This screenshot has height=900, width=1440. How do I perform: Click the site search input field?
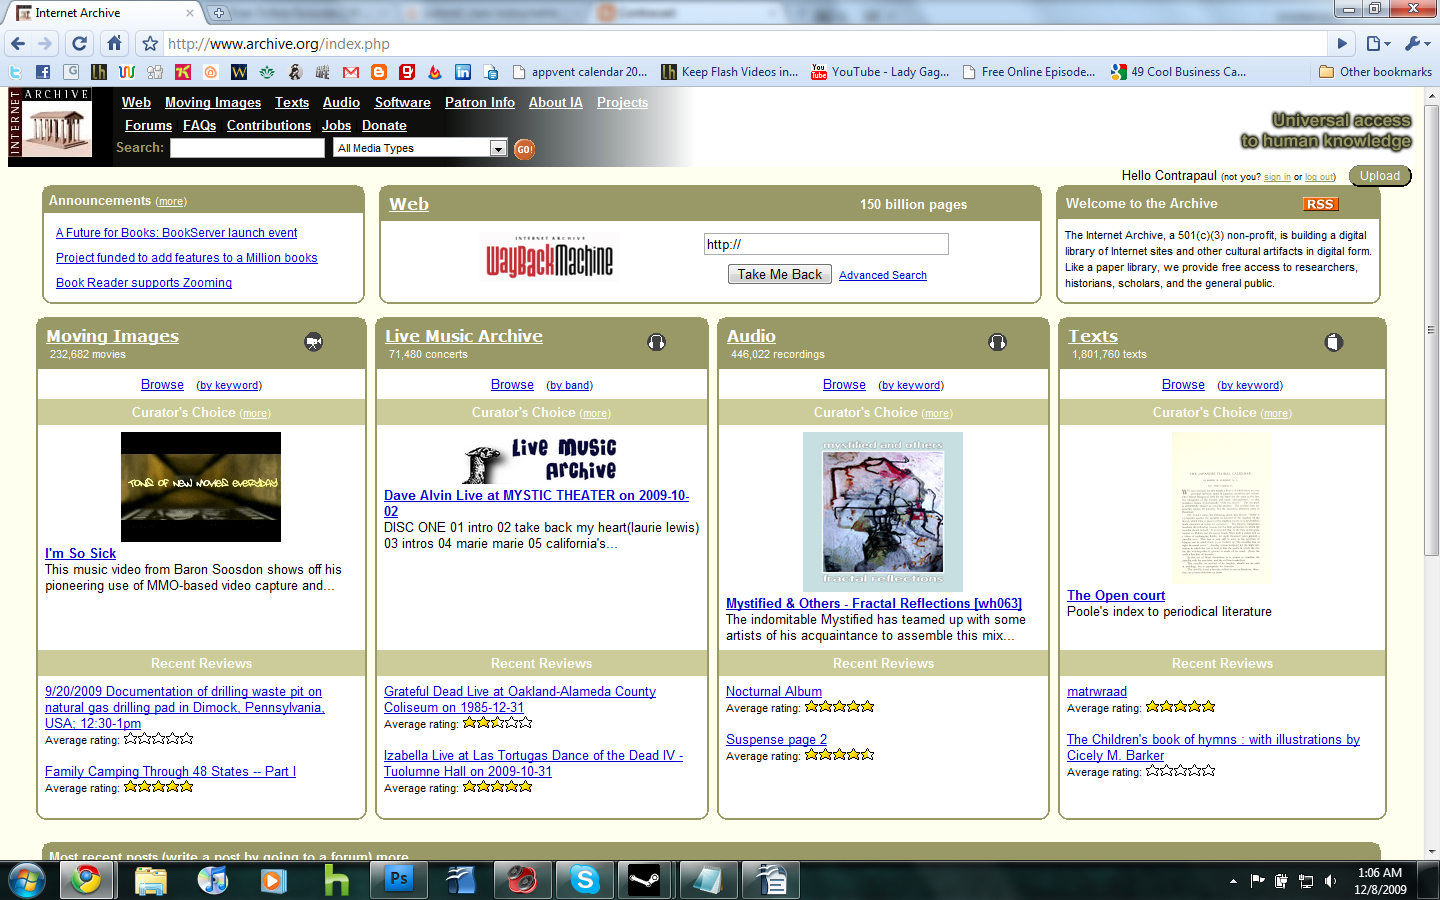point(247,148)
